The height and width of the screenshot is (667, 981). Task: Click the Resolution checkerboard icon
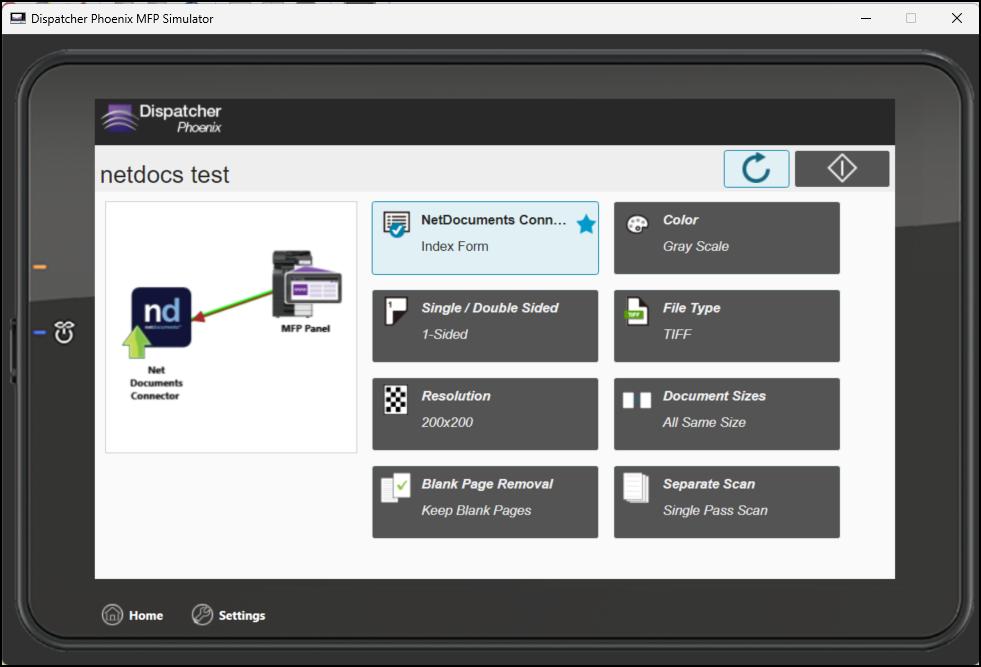[x=395, y=399]
